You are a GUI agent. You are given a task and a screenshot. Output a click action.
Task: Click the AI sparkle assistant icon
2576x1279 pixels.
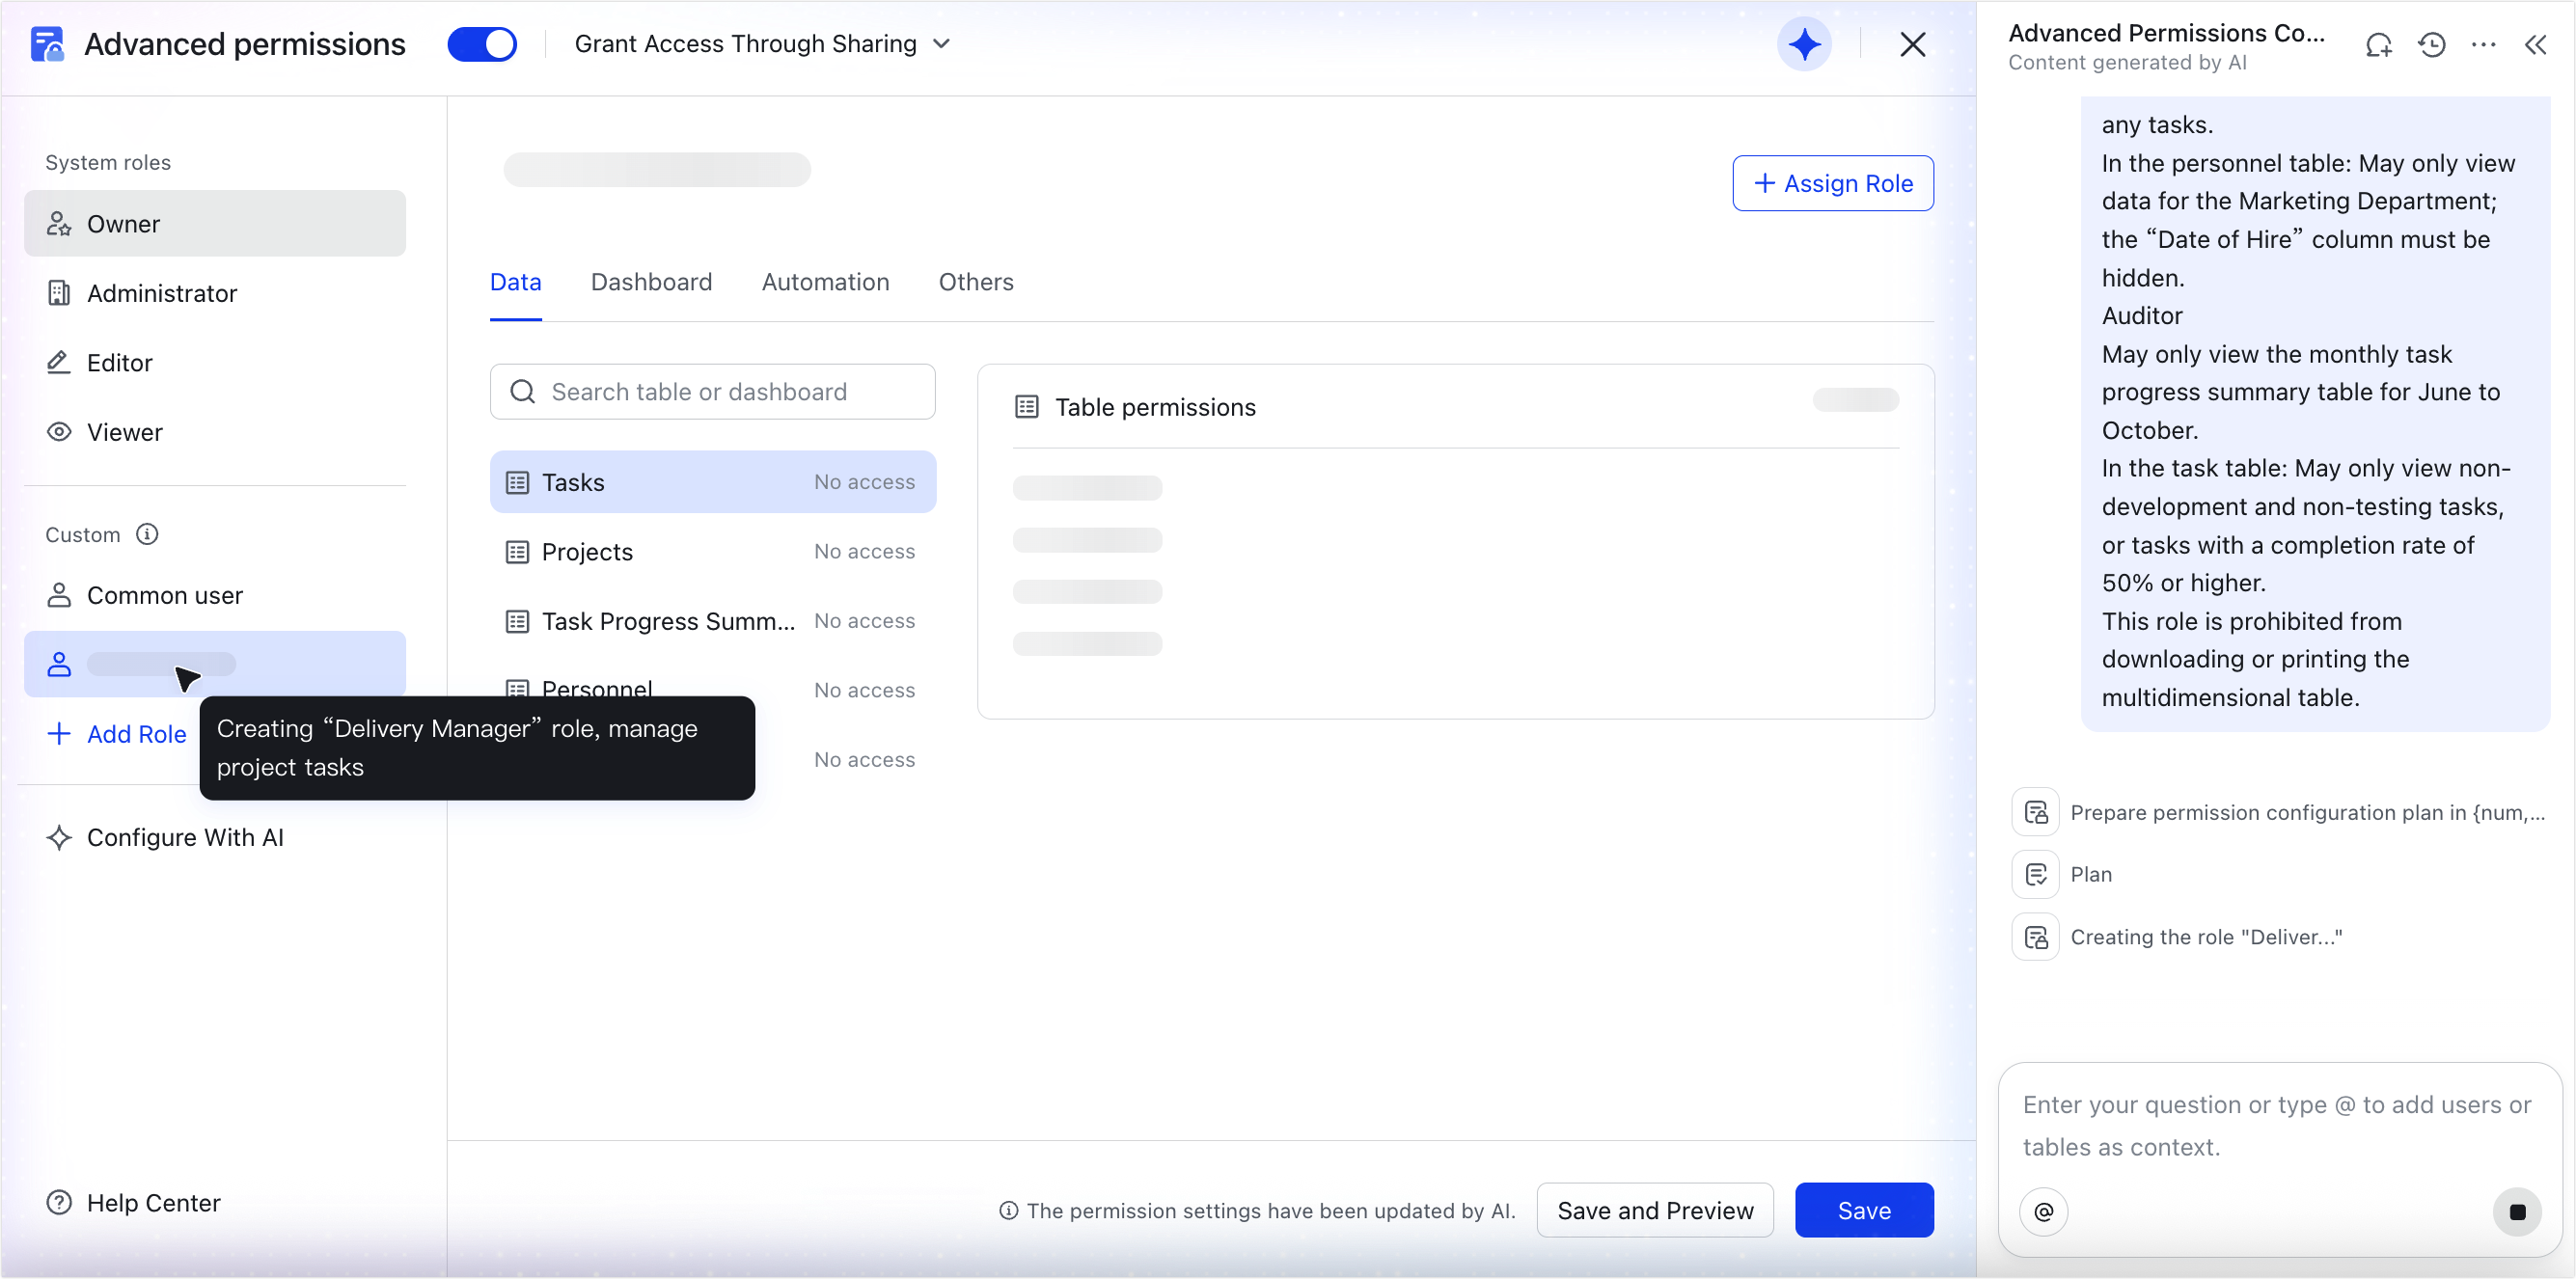[1804, 44]
